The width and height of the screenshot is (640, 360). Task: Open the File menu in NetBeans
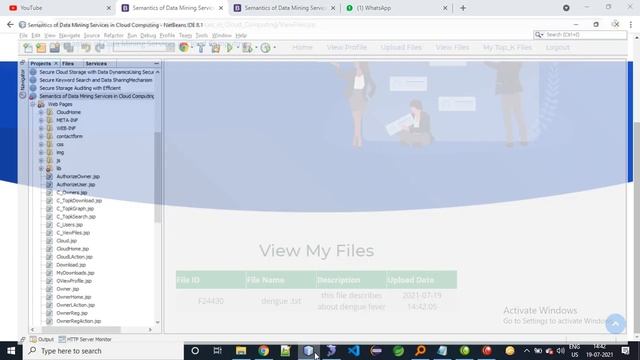tap(23, 36)
